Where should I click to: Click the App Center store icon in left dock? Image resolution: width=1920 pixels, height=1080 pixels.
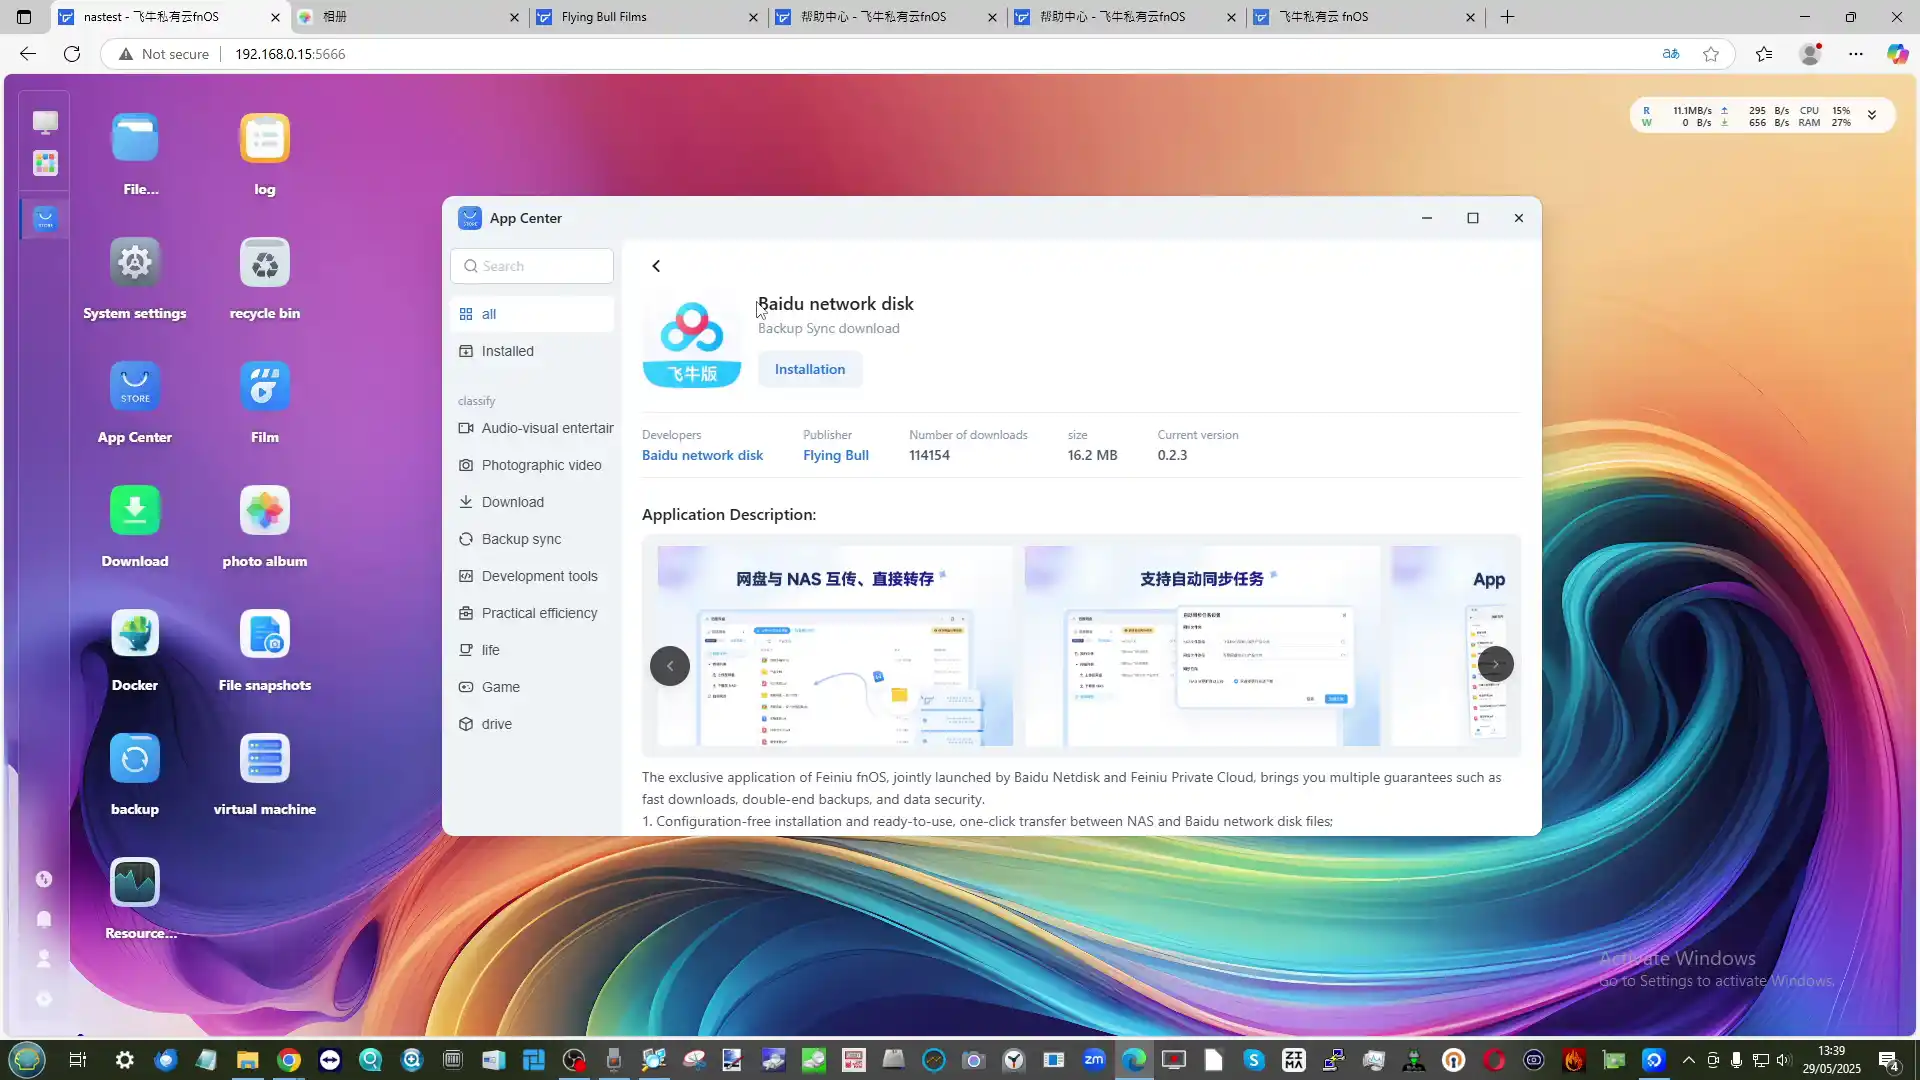(45, 218)
